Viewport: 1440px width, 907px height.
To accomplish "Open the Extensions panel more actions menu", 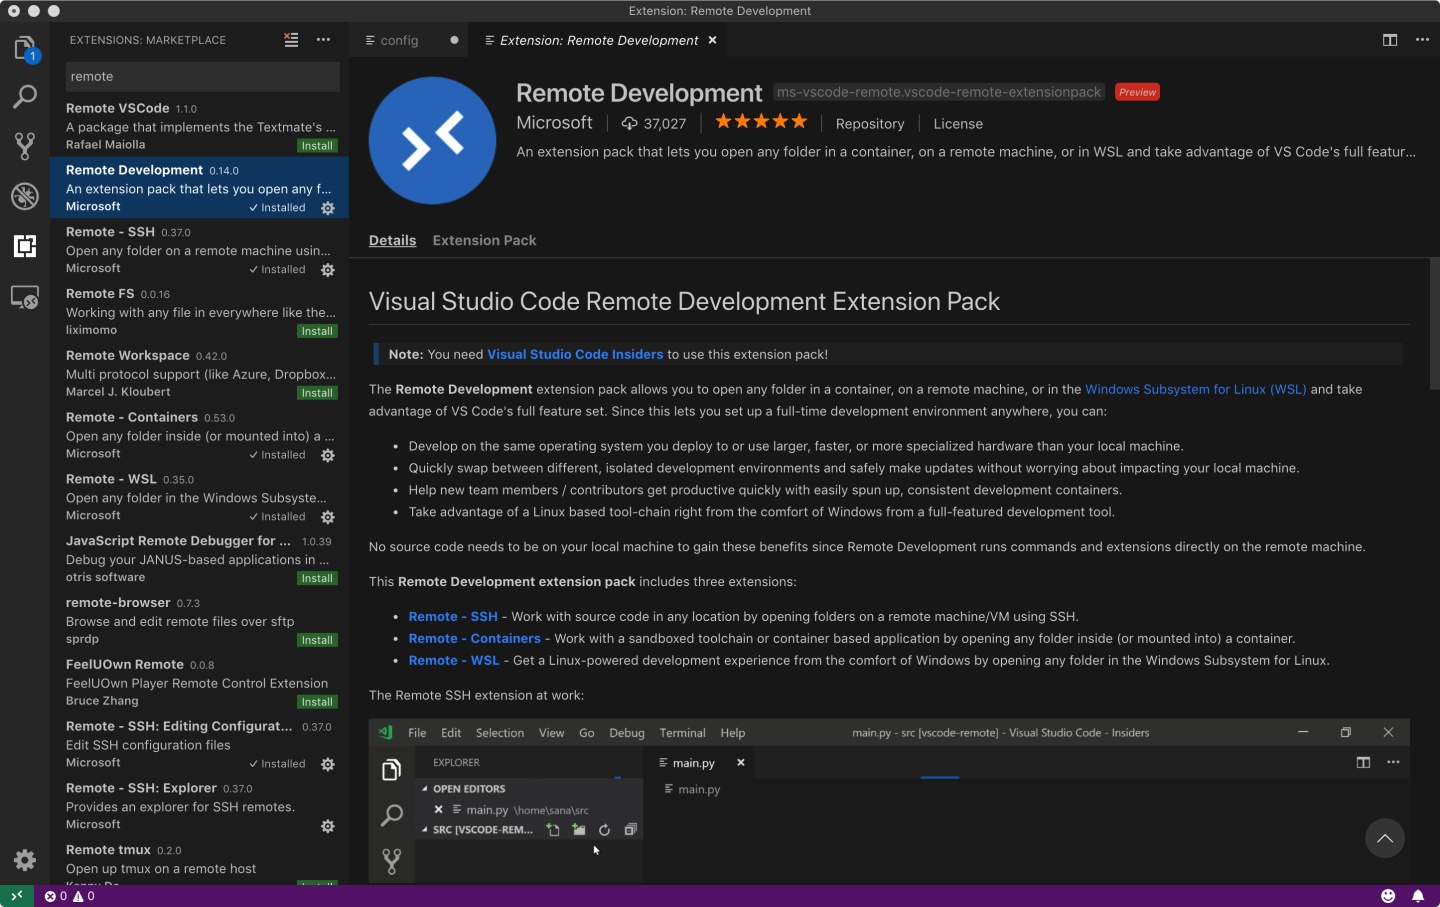I will click(323, 40).
